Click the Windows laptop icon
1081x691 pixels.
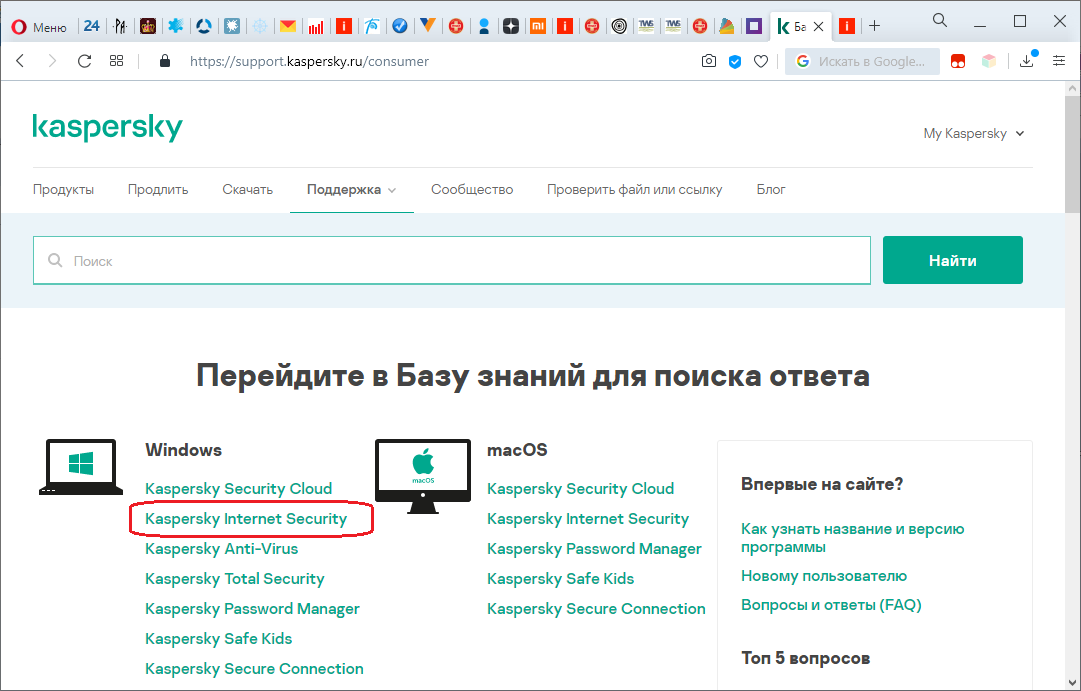[x=81, y=467]
